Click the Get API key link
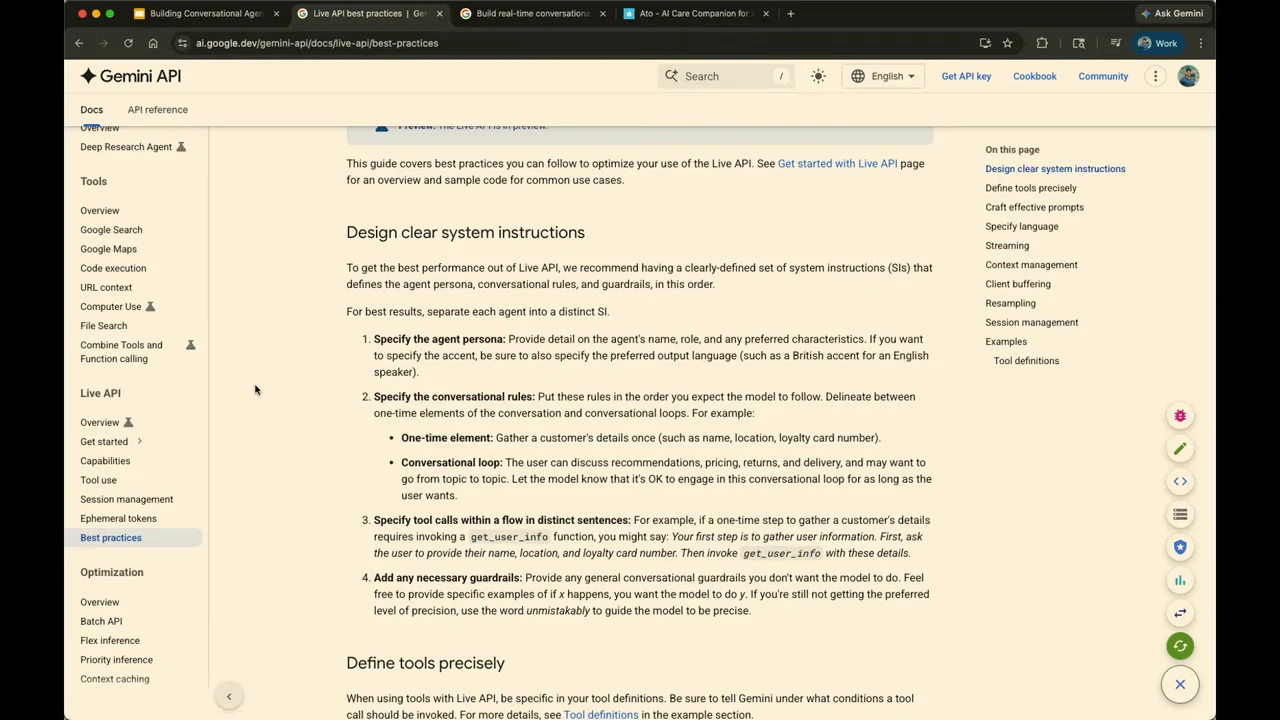 966,76
